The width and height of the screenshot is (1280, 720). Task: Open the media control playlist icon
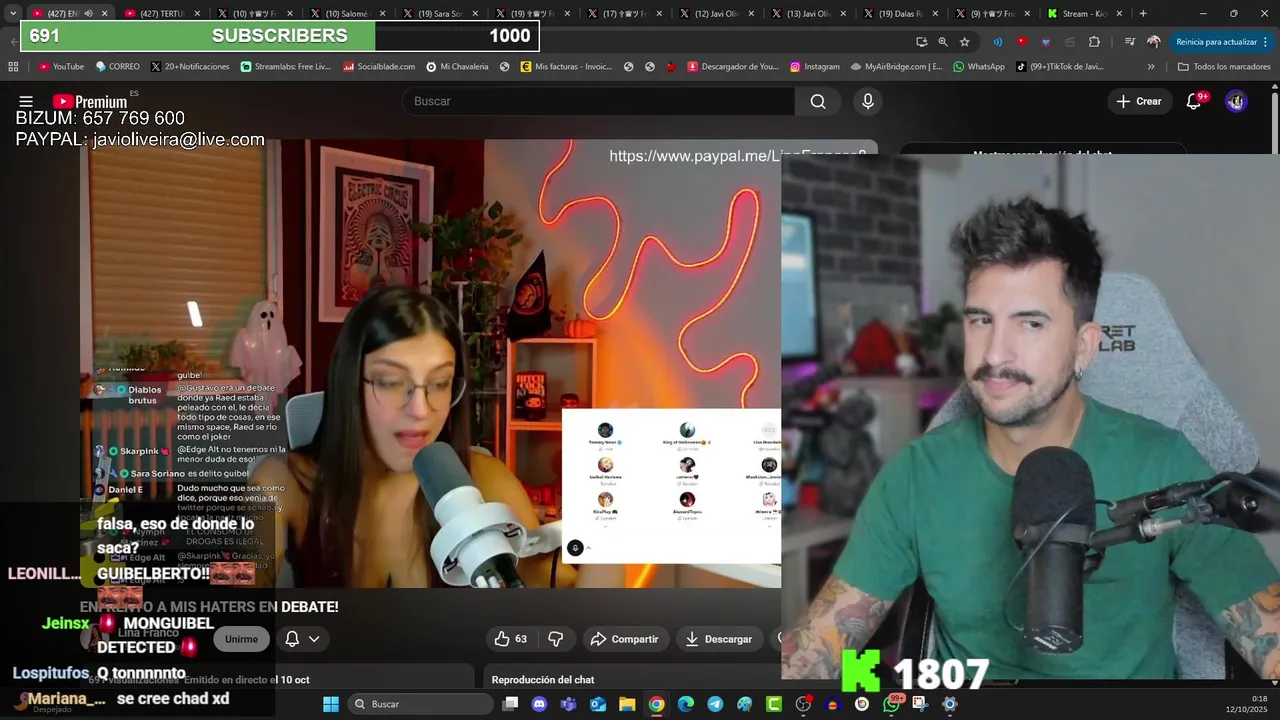tap(1130, 42)
